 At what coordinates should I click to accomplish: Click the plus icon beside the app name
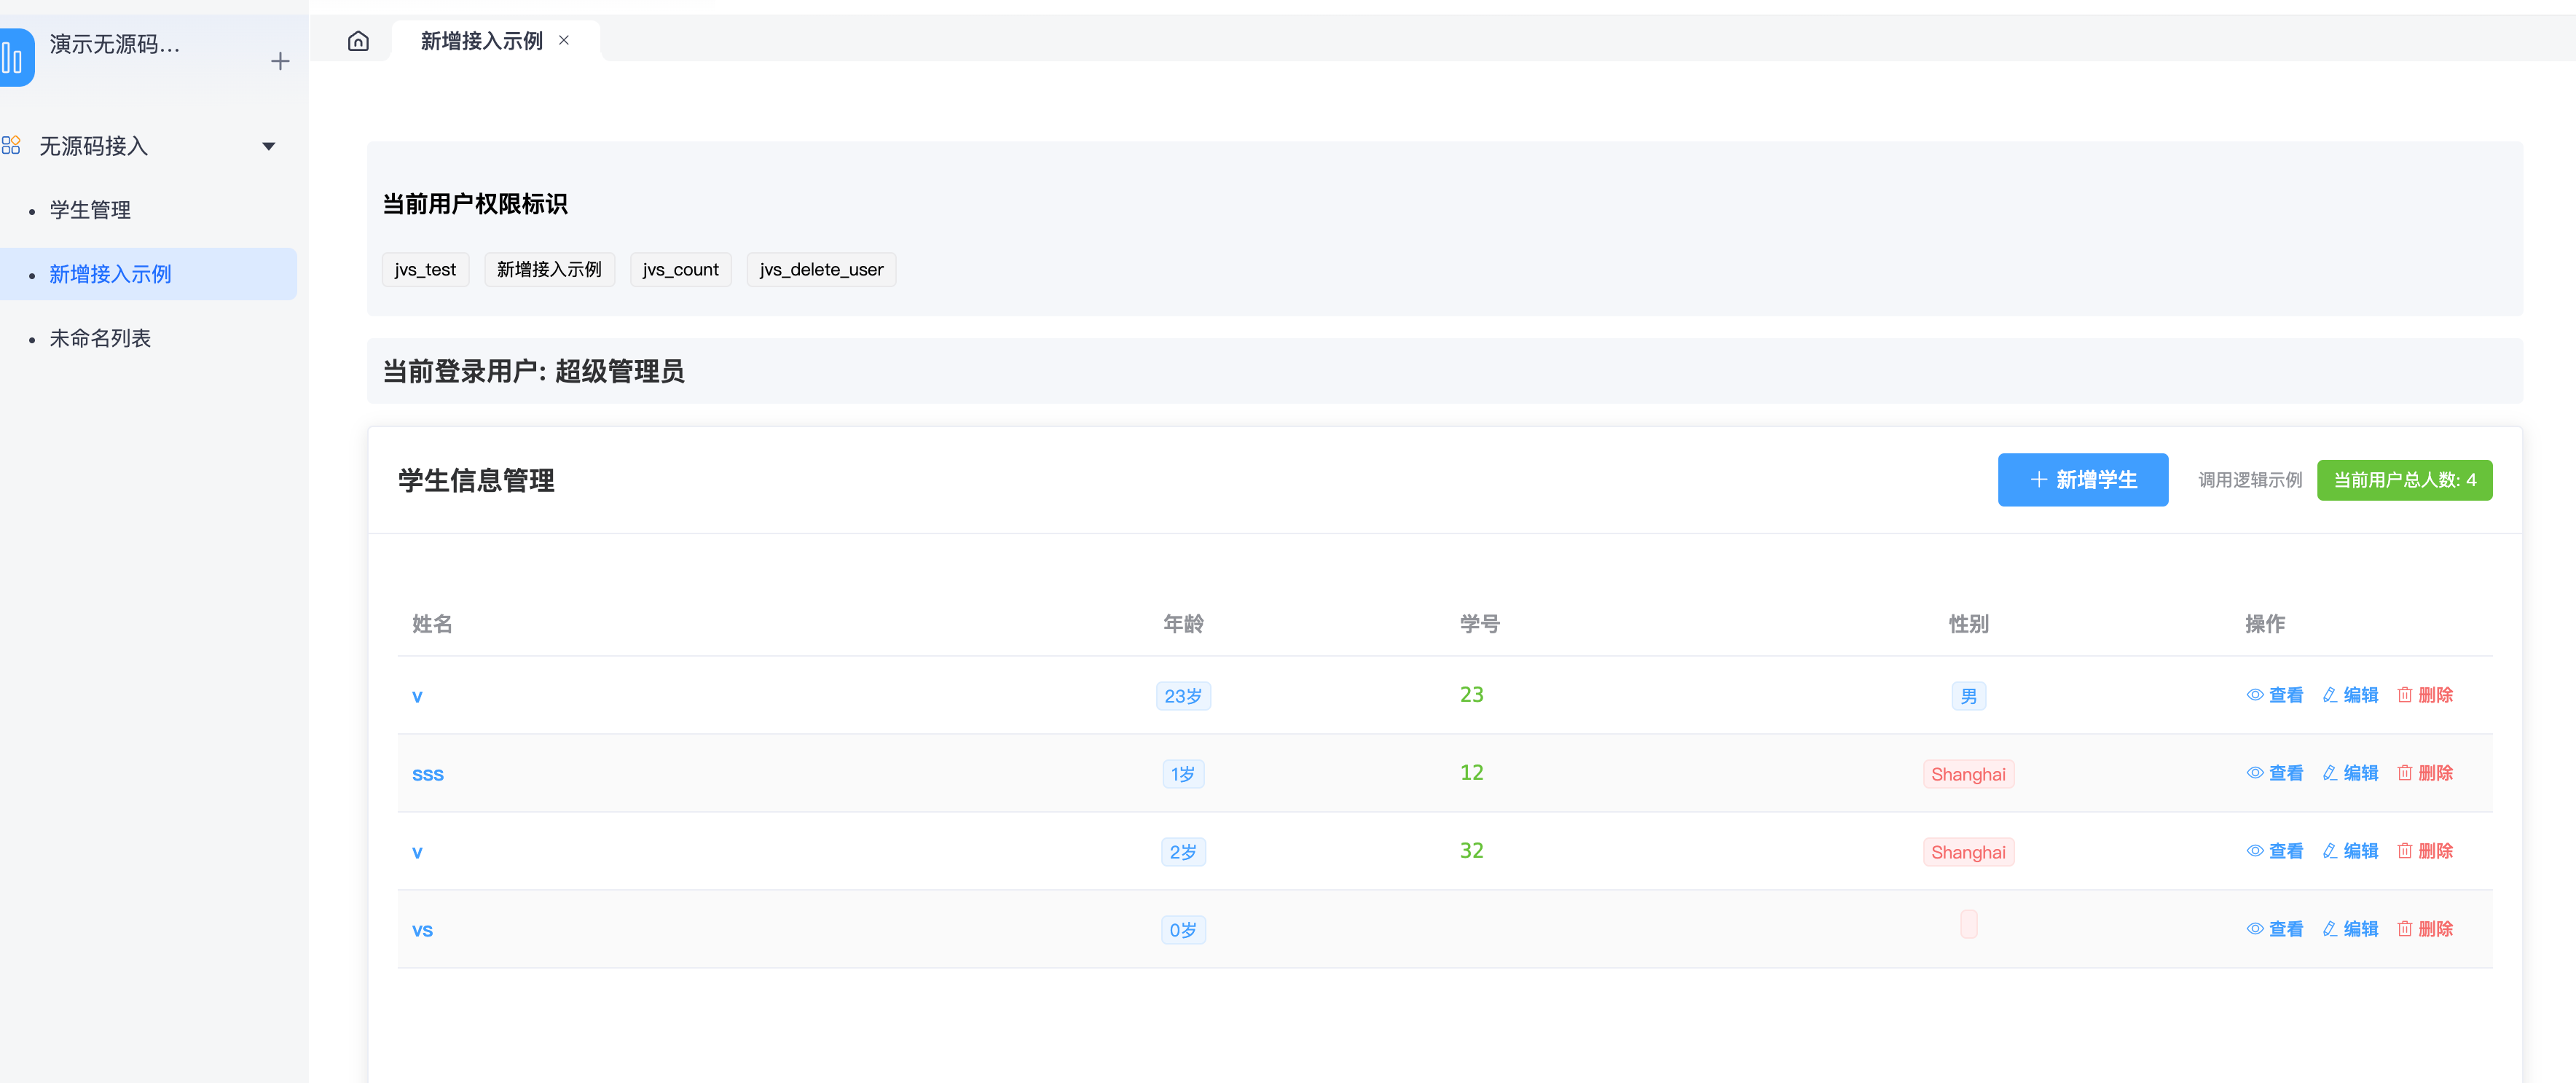click(280, 61)
